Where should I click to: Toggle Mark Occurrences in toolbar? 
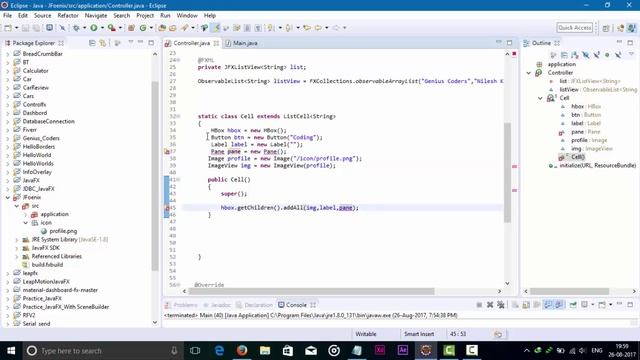coord(216,28)
